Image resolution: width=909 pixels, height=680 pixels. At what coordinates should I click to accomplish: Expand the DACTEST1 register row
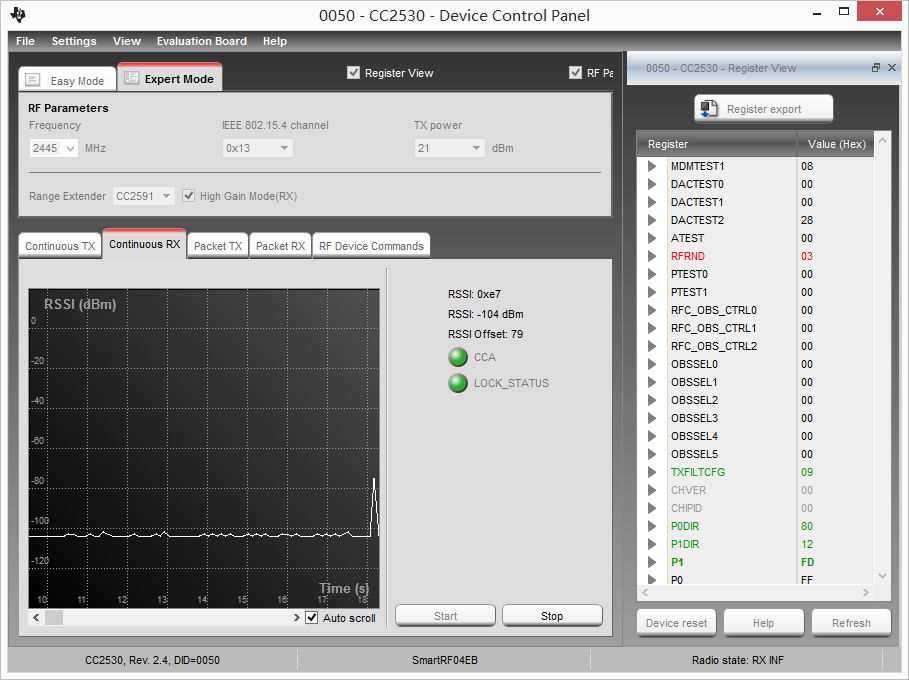(652, 202)
